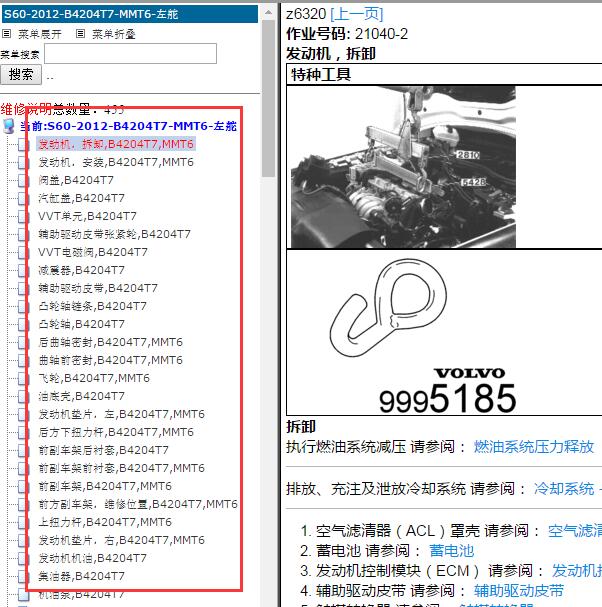Select root item 当前:S60-2012-B4204T7-MMT6-左舵

(128, 126)
